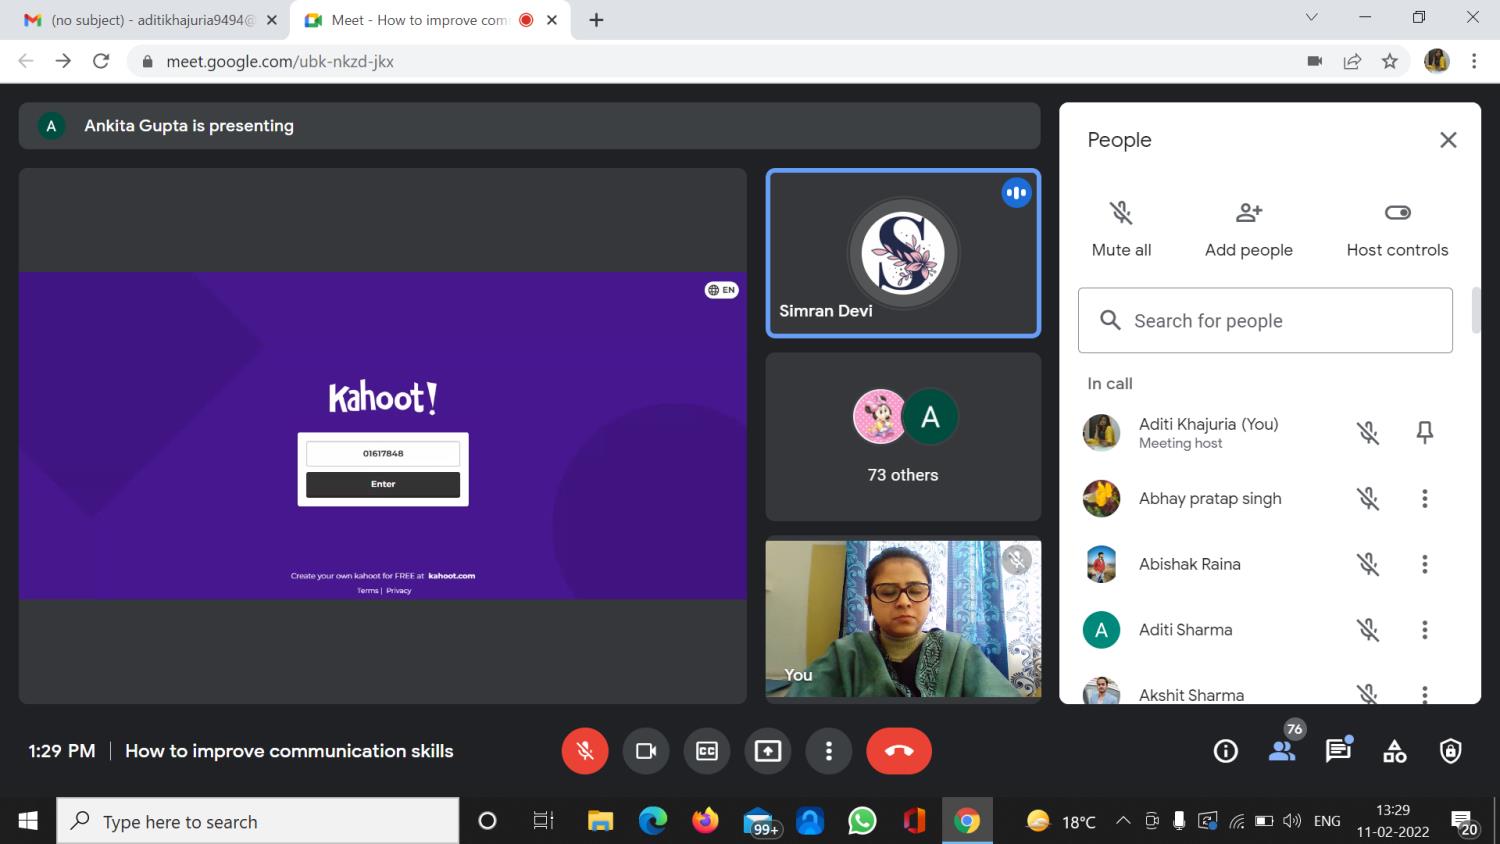Click the Terms link under Kahoot
Viewport: 1500px width, 844px height.
(x=368, y=591)
